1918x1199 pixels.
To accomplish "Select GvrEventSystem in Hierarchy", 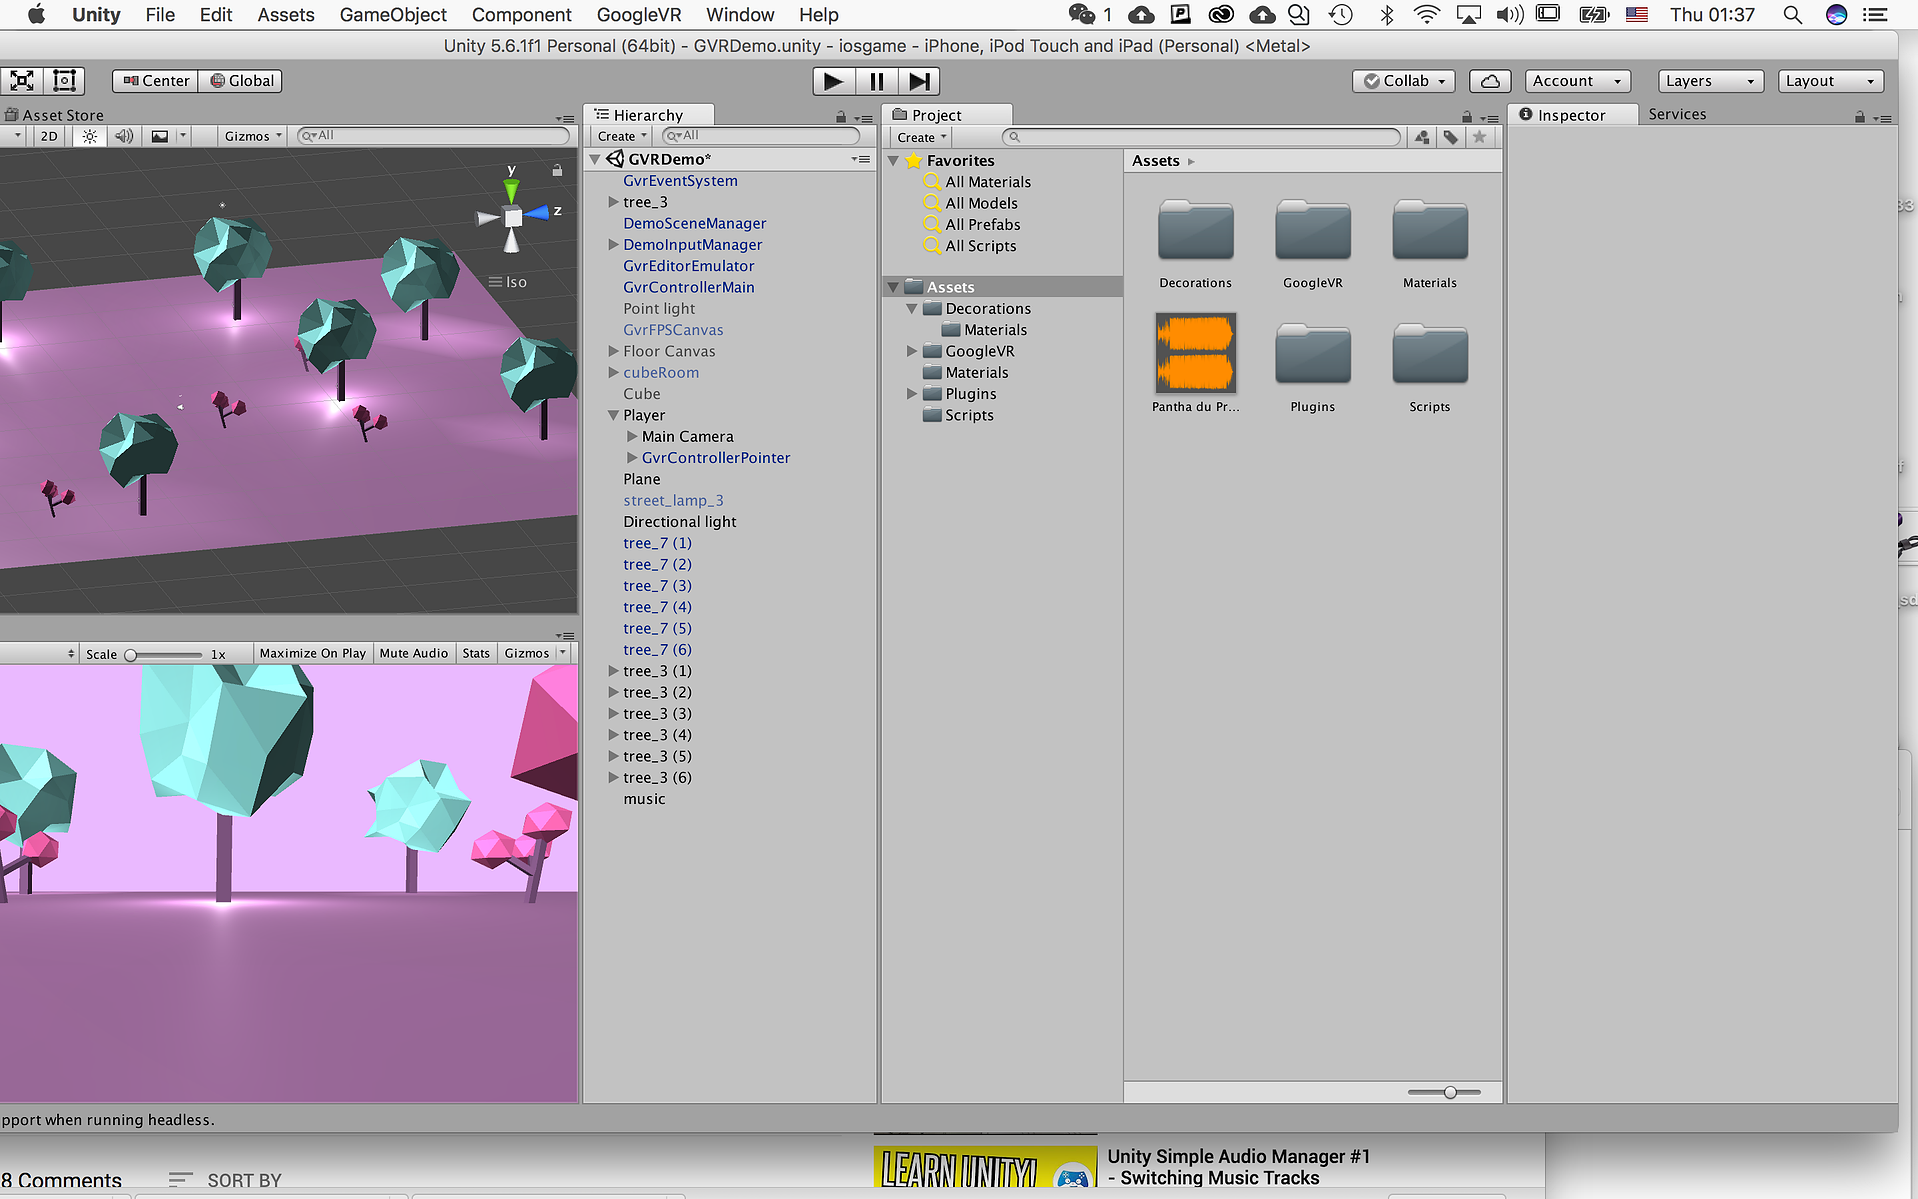I will tap(680, 181).
